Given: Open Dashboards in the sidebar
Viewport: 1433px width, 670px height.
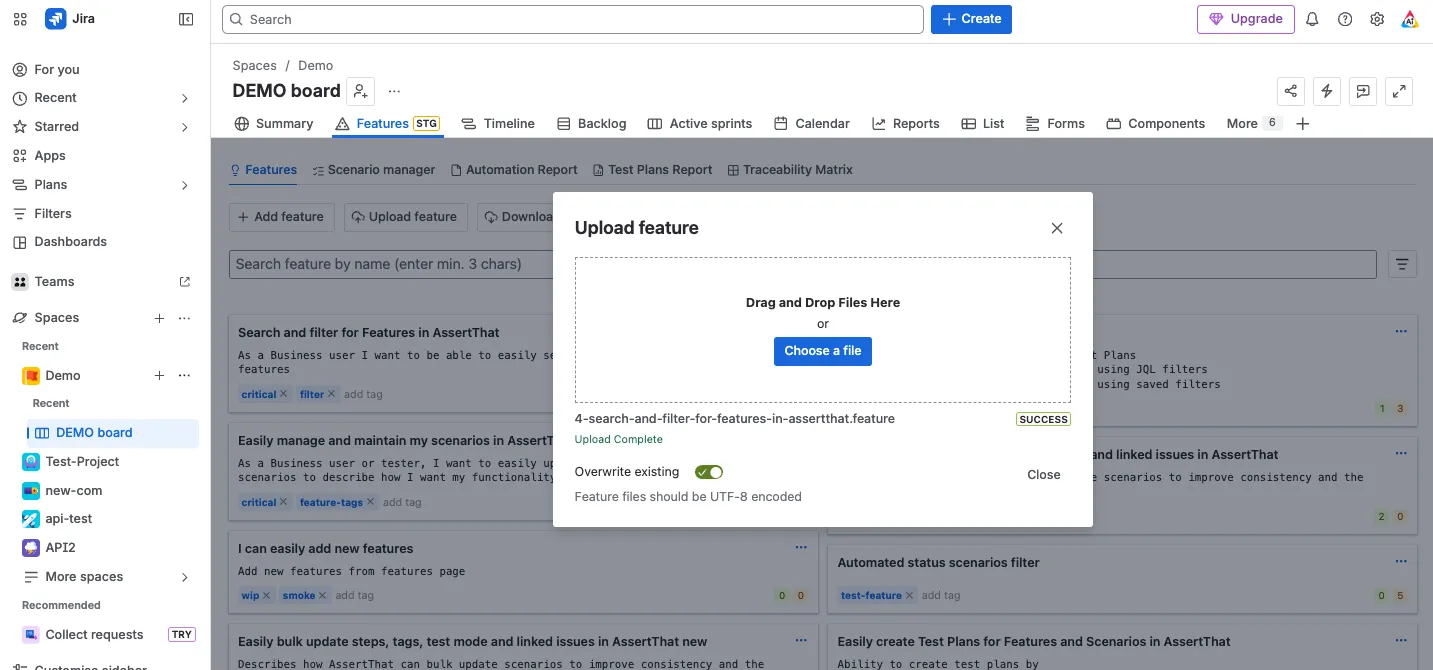Looking at the screenshot, I should pos(70,242).
